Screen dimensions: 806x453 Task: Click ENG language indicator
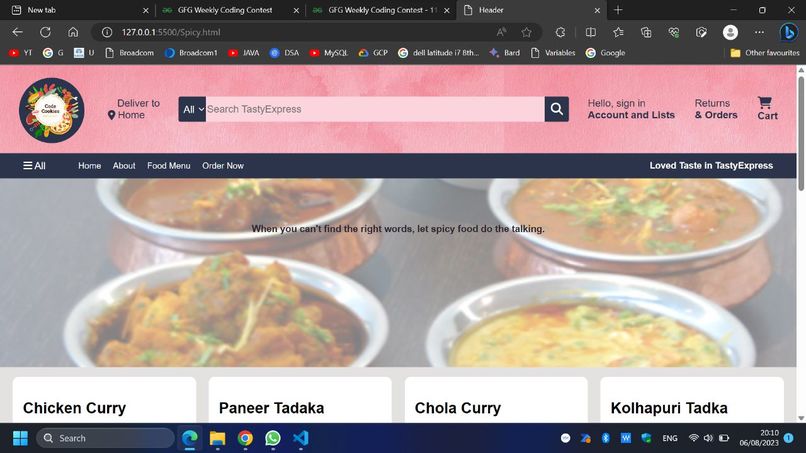669,438
